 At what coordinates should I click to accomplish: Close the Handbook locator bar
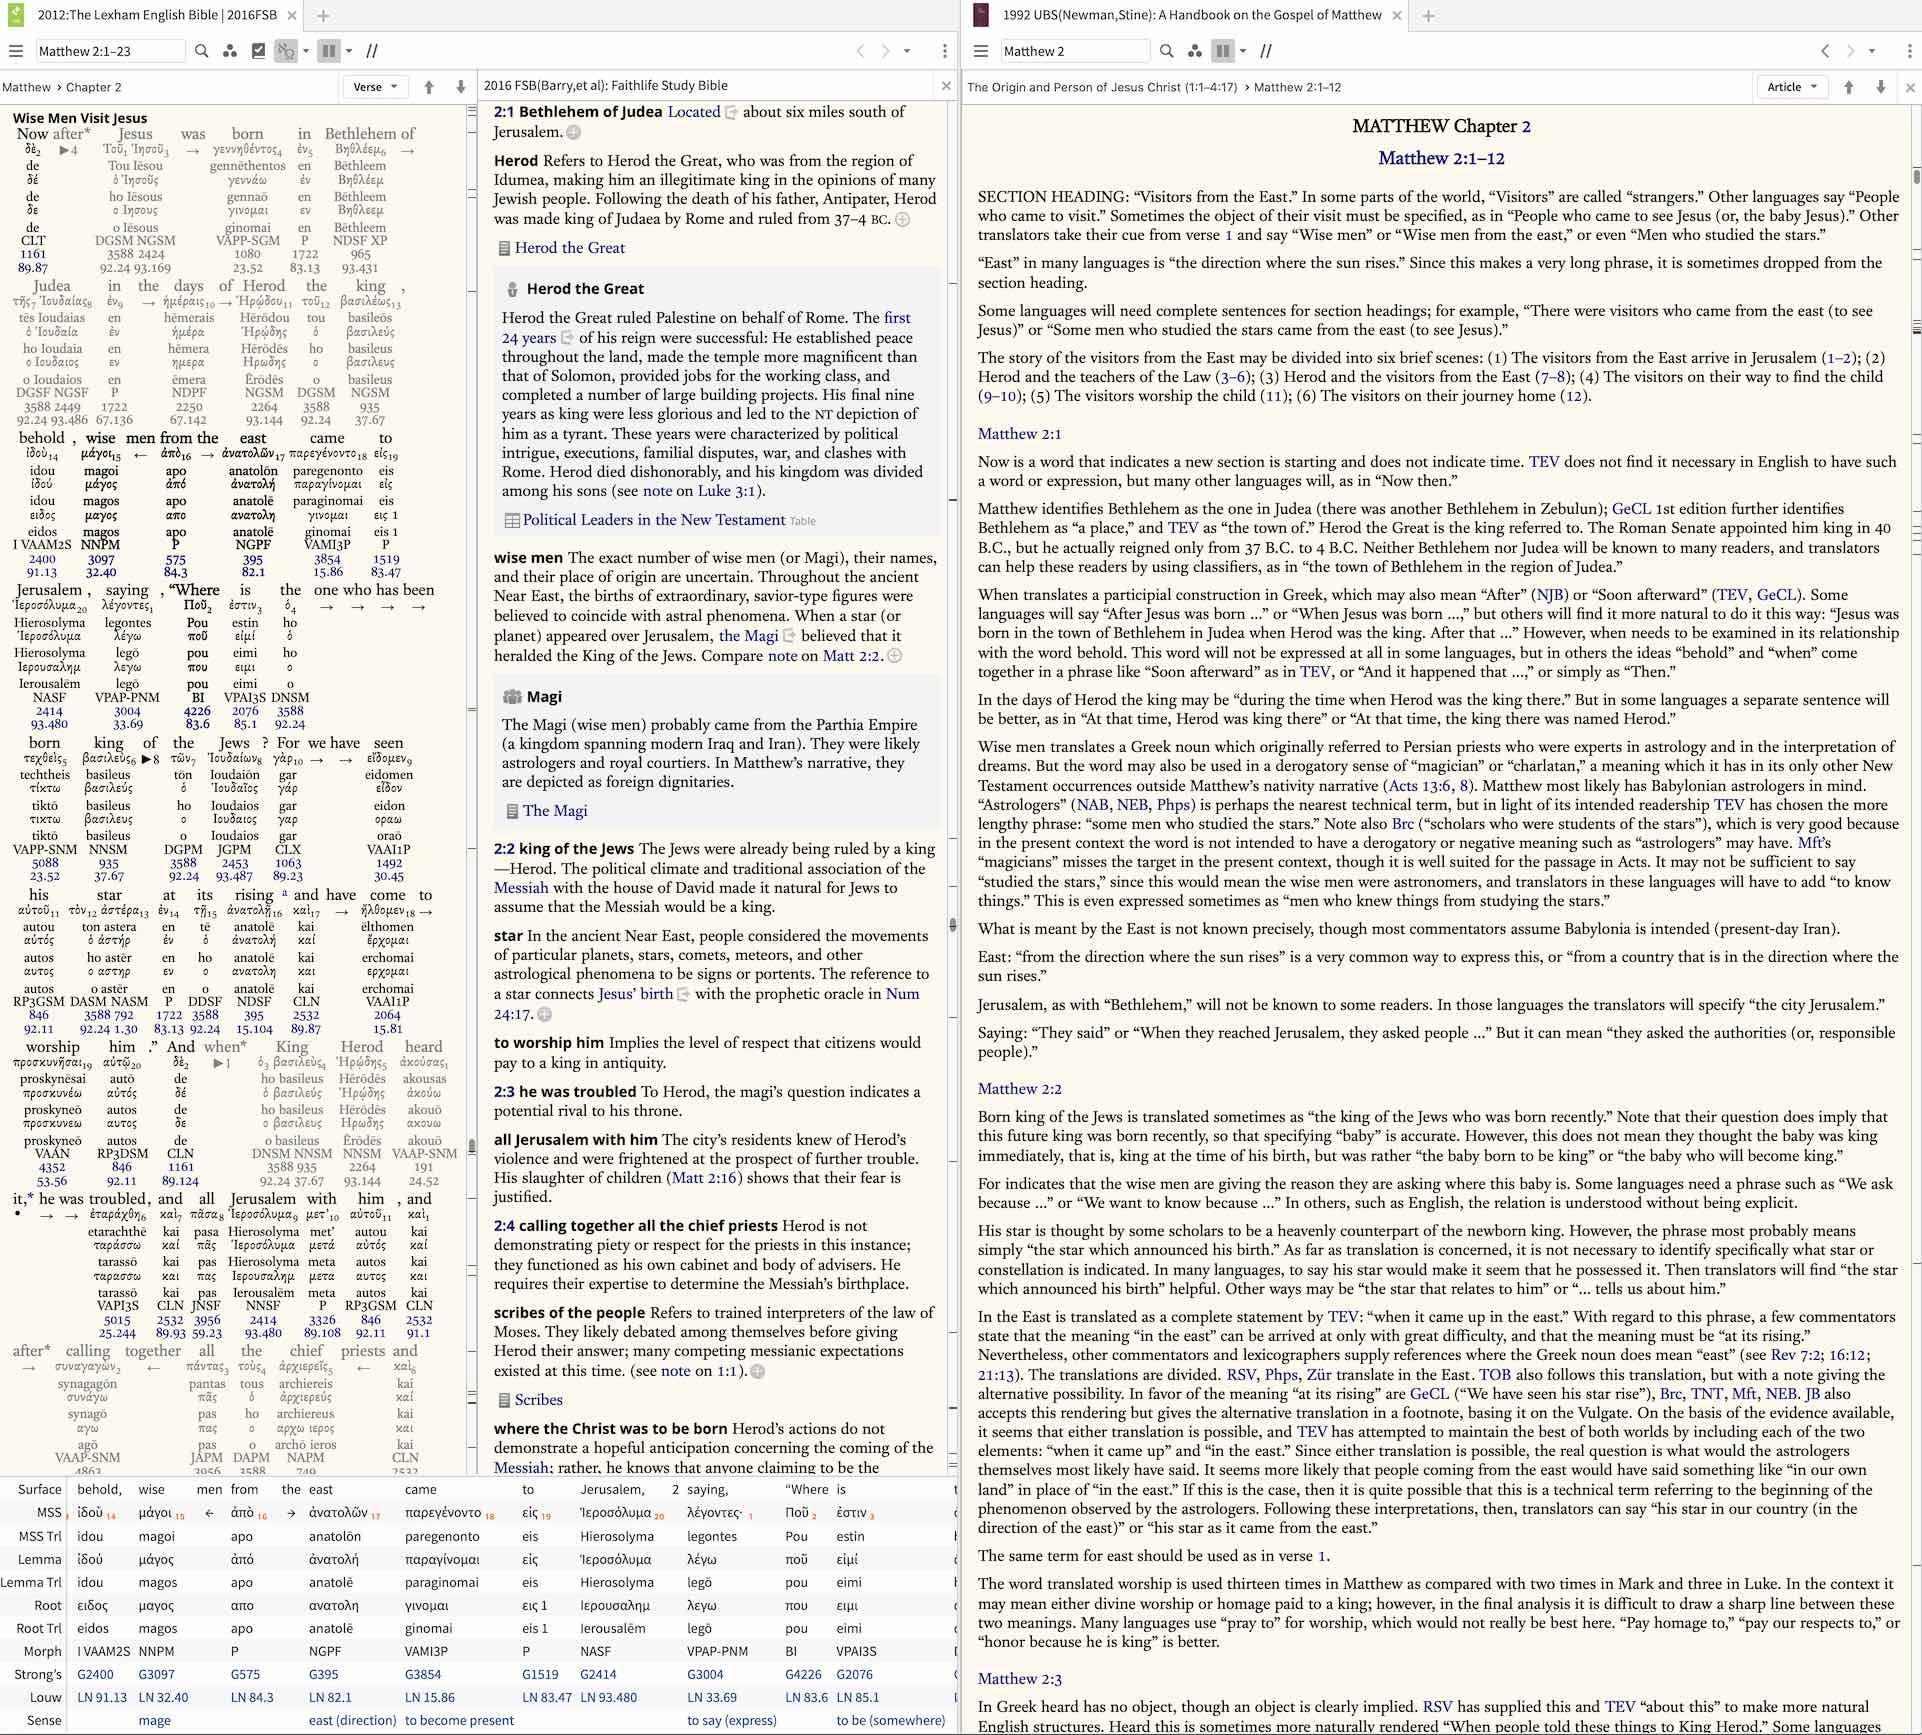click(x=1910, y=87)
